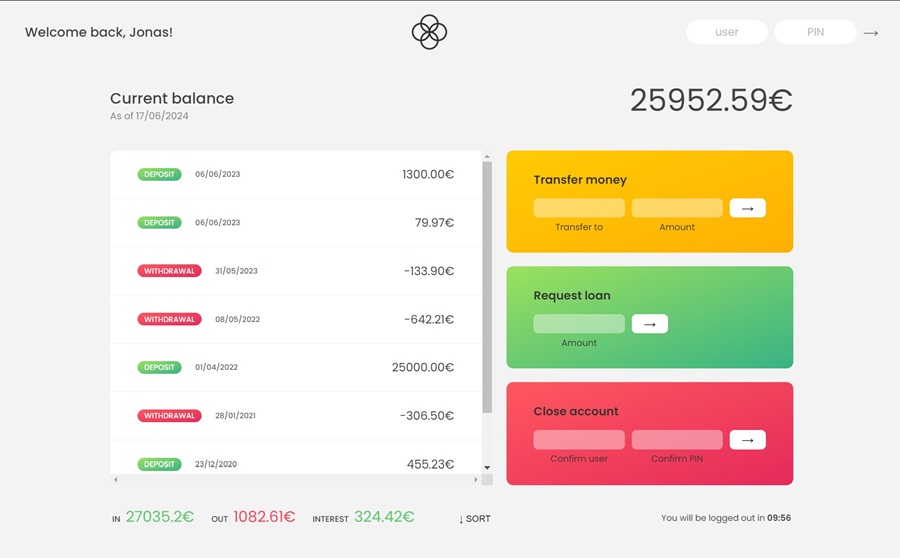Click the loan Amount input field

click(x=579, y=324)
